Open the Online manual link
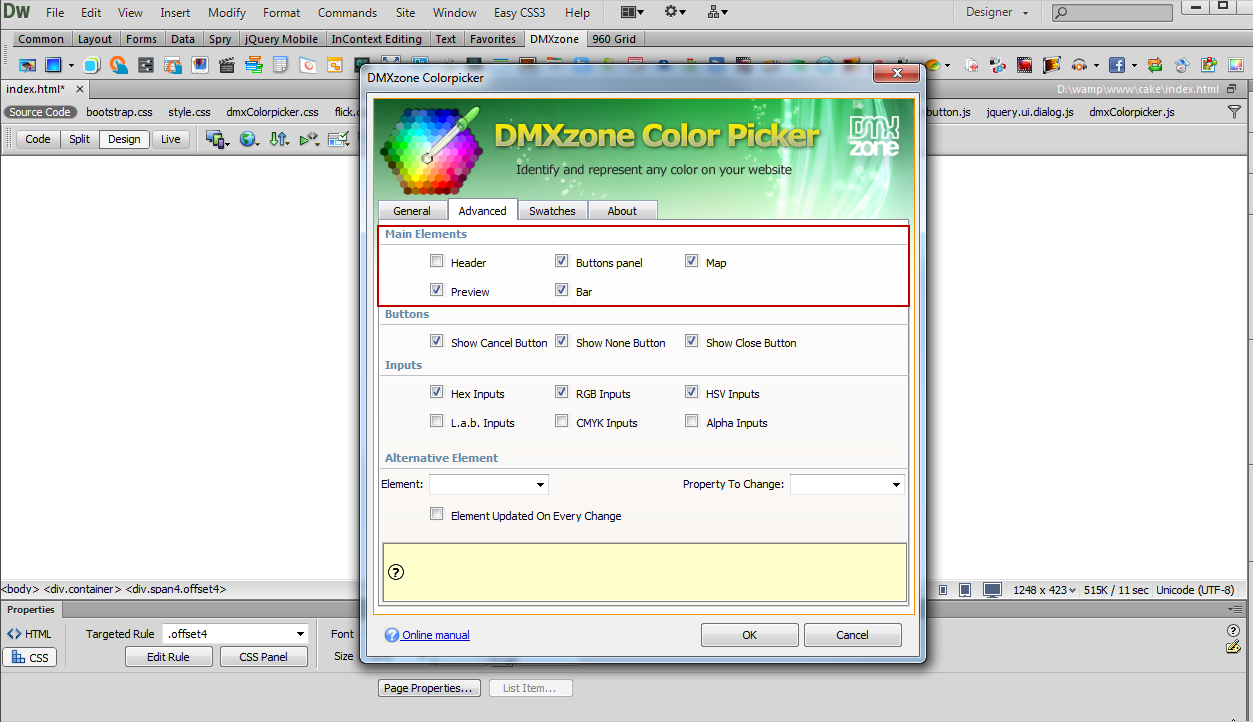This screenshot has height=722, width=1253. point(436,635)
